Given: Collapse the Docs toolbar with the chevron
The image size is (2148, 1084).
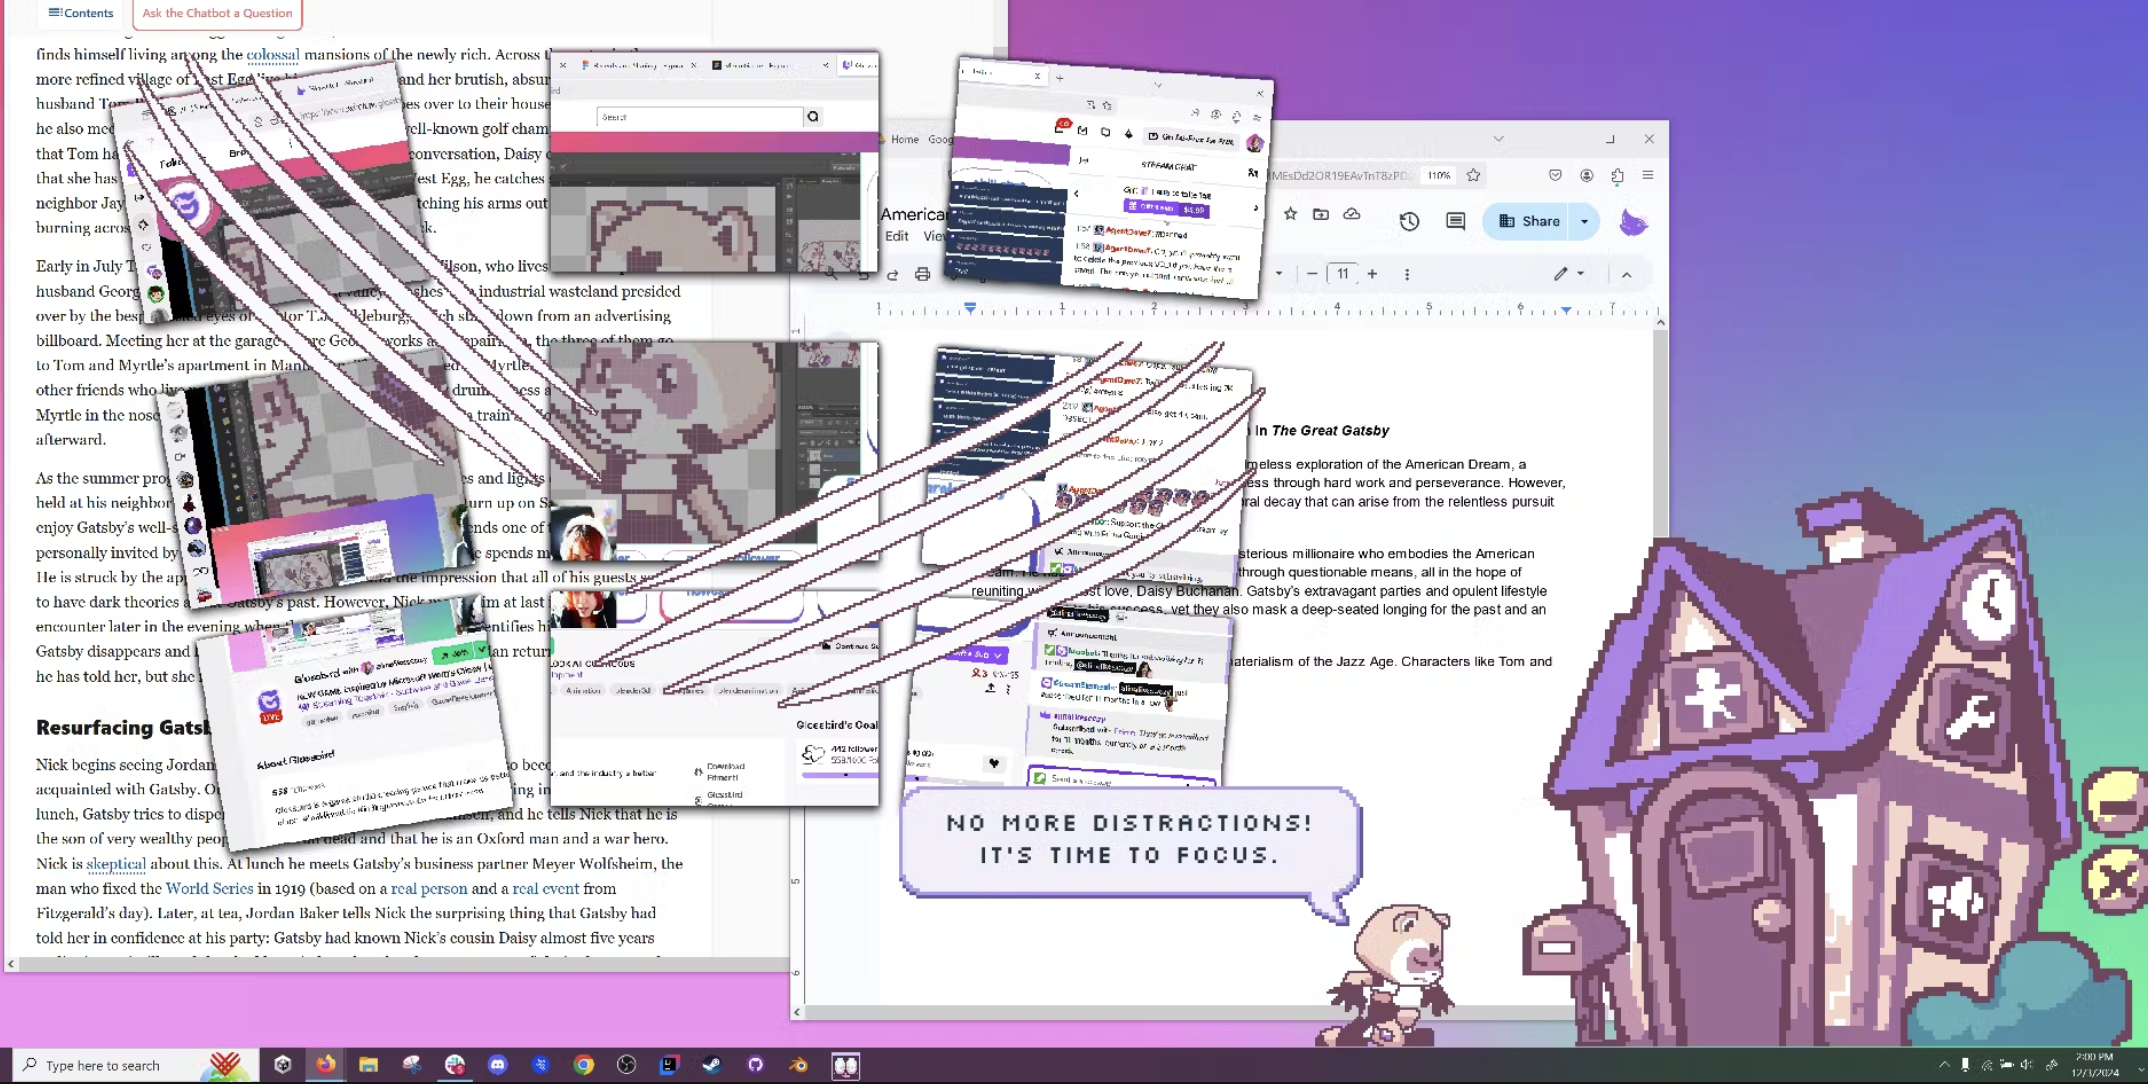Looking at the screenshot, I should (1626, 274).
